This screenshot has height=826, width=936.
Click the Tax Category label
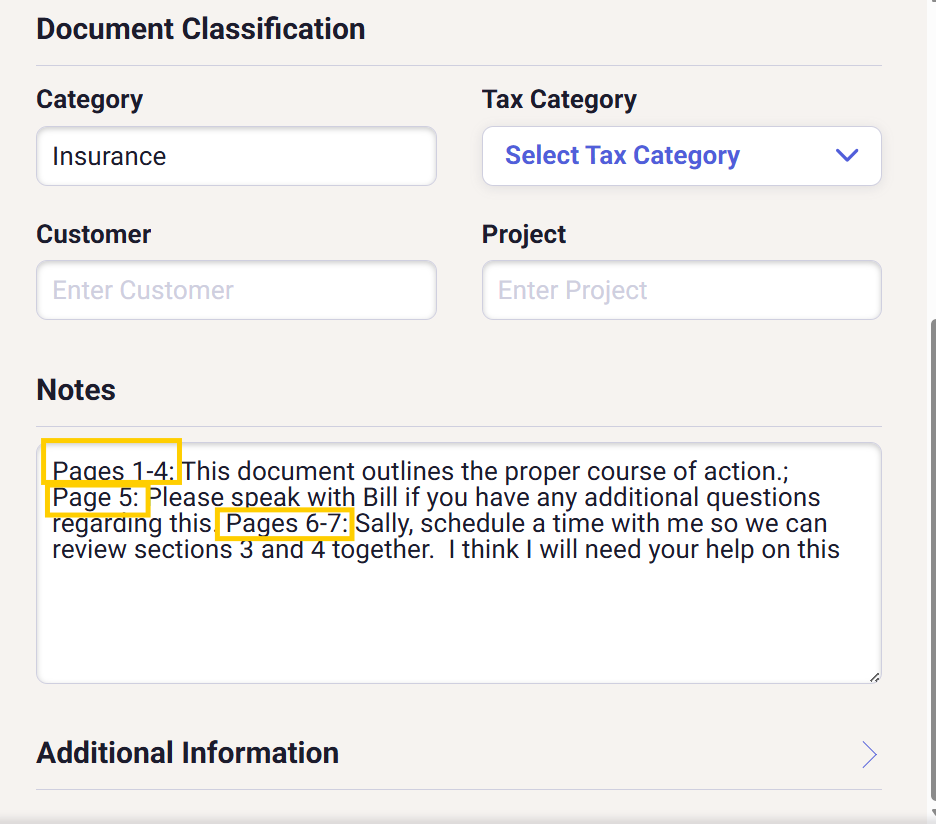(559, 100)
